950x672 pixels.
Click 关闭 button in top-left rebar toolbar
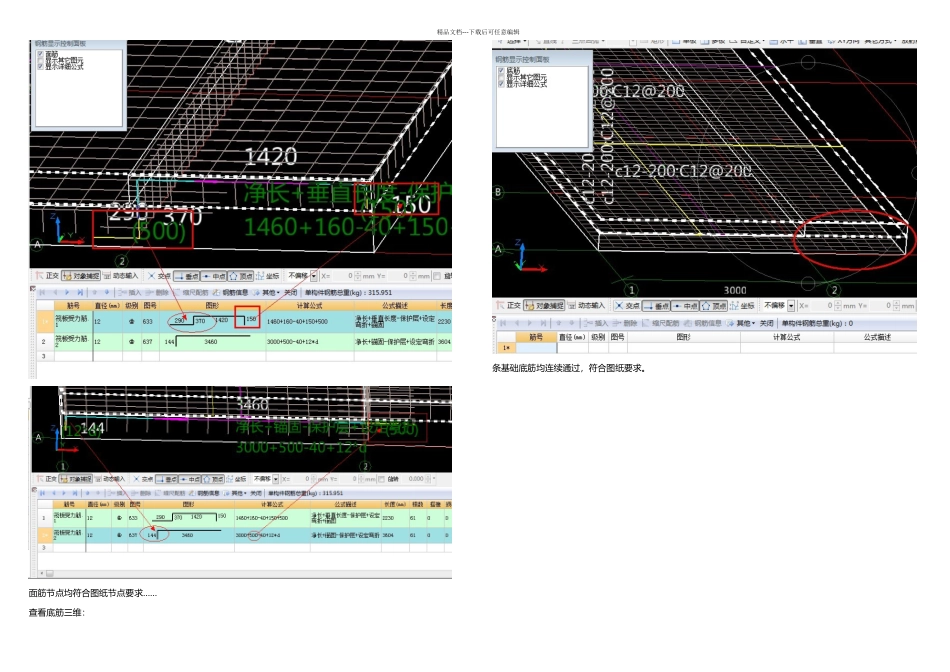tap(290, 292)
